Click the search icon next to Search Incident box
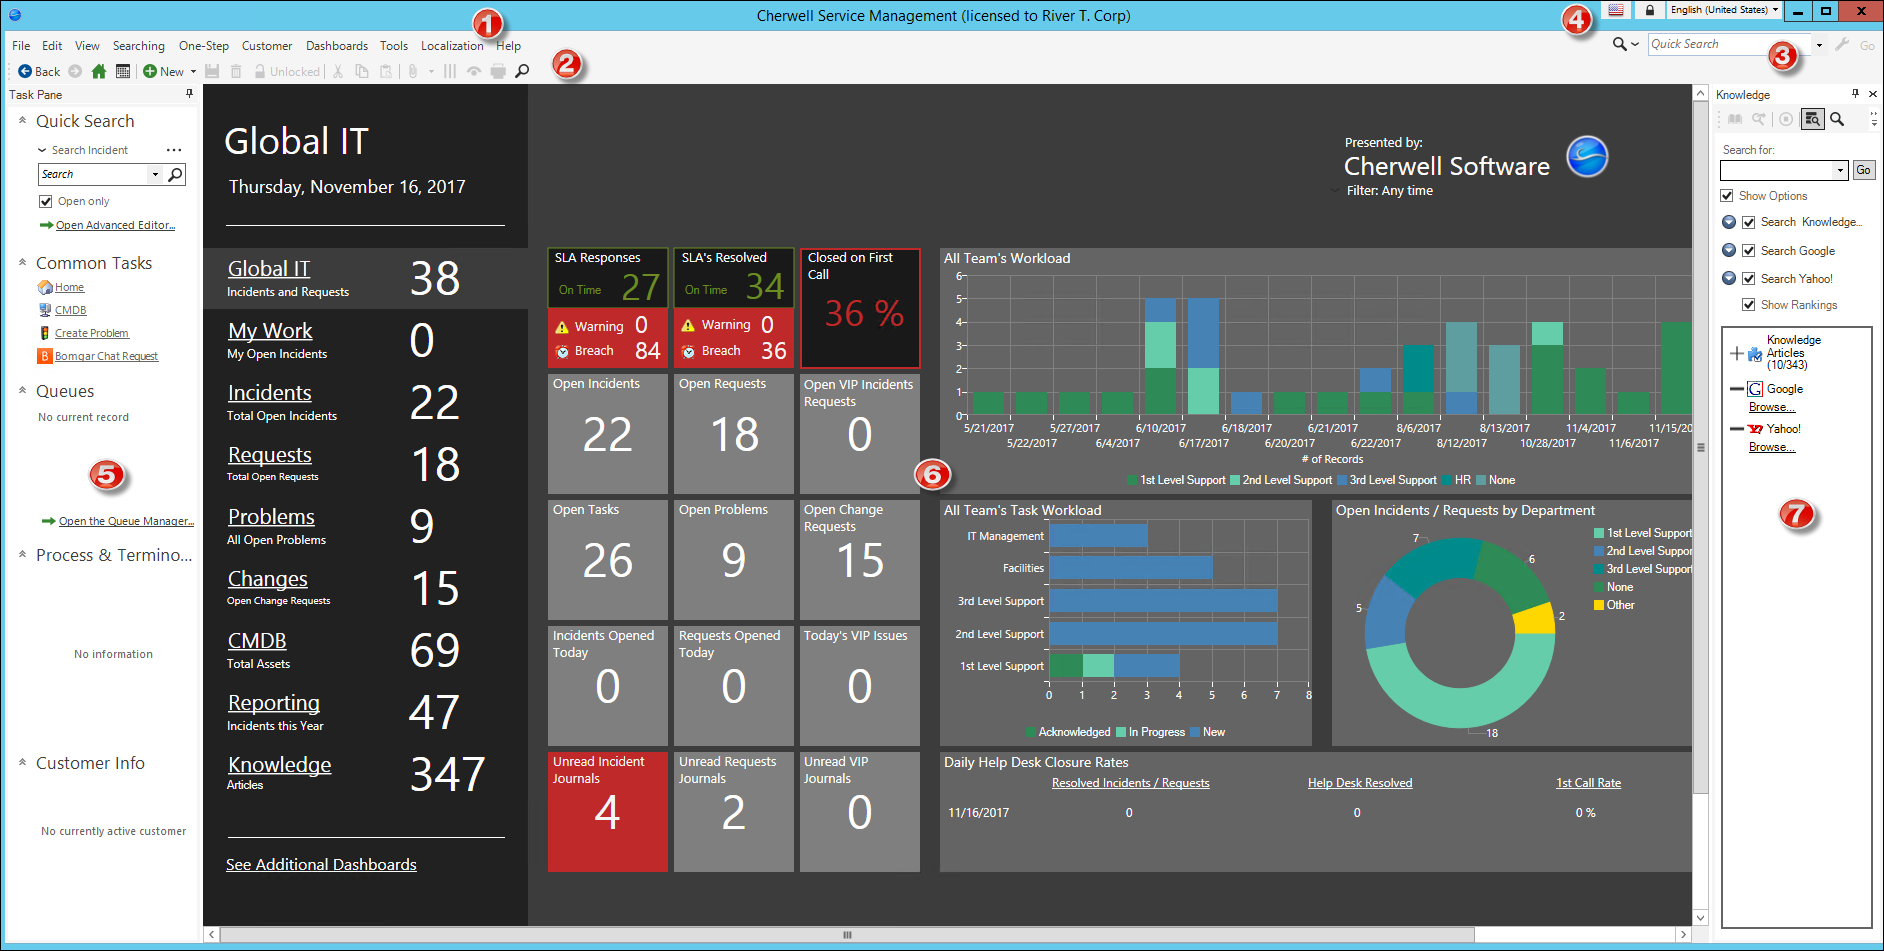 tap(175, 174)
